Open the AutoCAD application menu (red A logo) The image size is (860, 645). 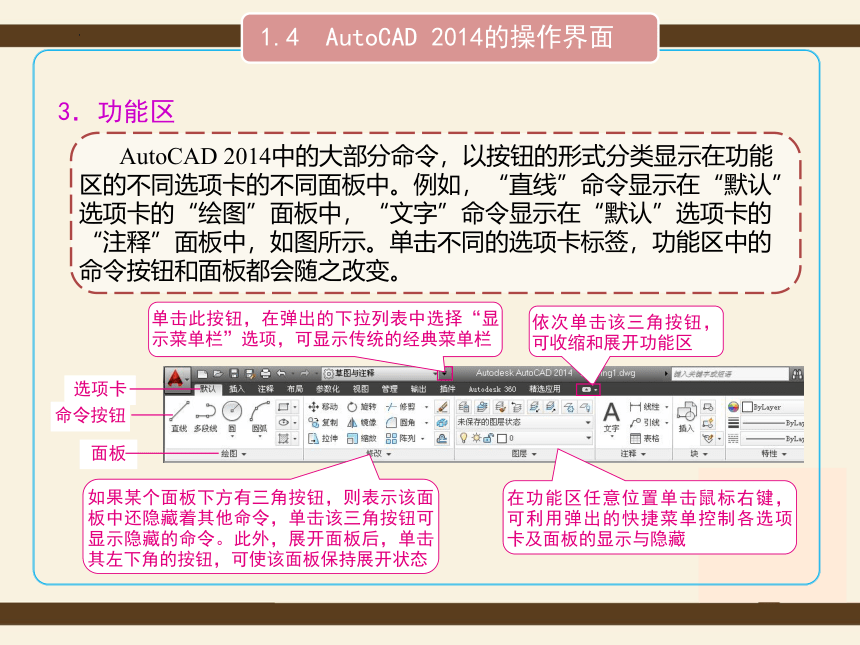pyautogui.click(x=176, y=378)
